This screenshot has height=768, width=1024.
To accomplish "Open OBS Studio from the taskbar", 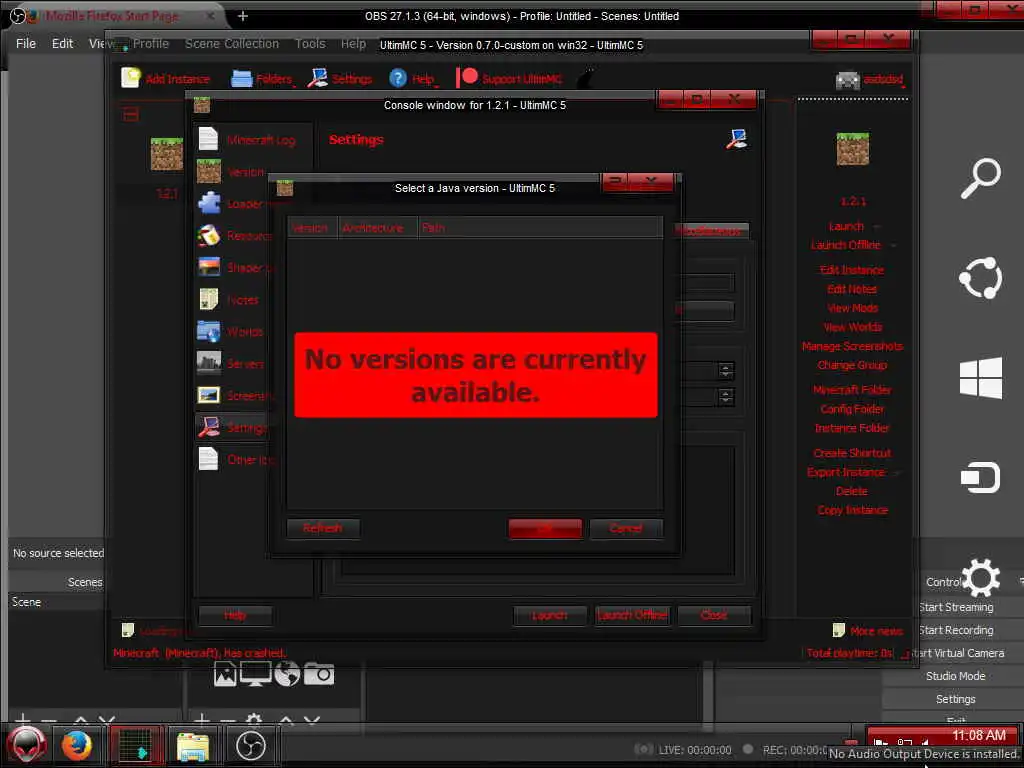I will click(251, 746).
